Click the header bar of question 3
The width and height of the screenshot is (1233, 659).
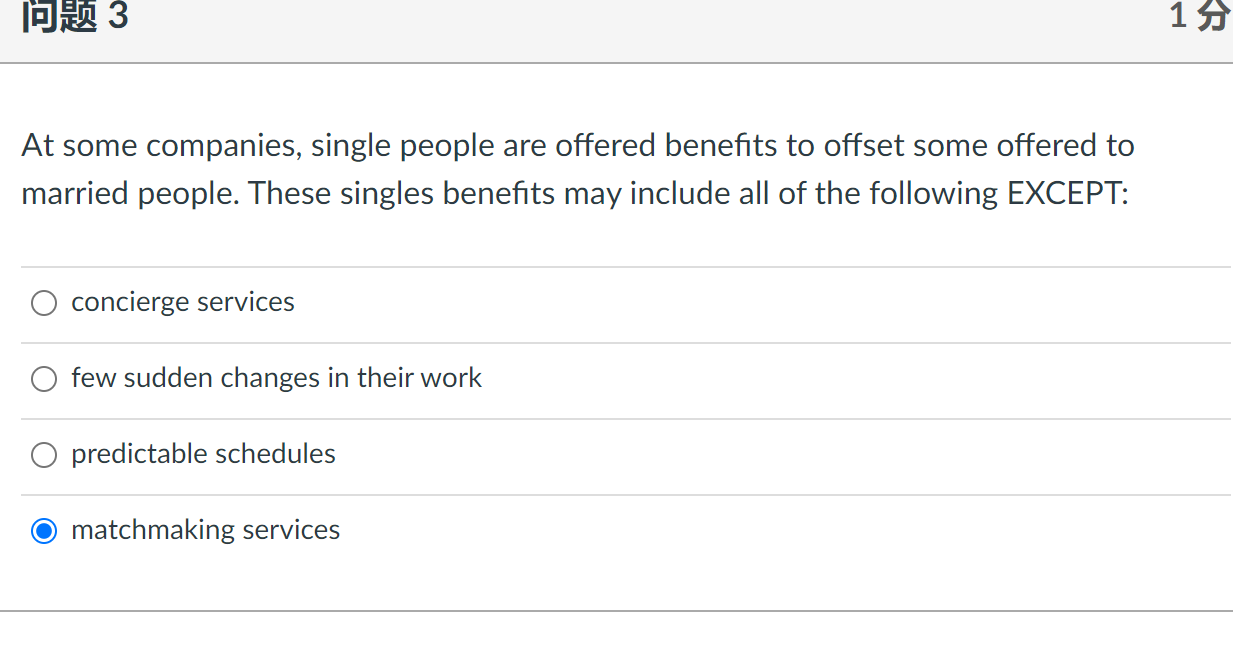[x=616, y=20]
